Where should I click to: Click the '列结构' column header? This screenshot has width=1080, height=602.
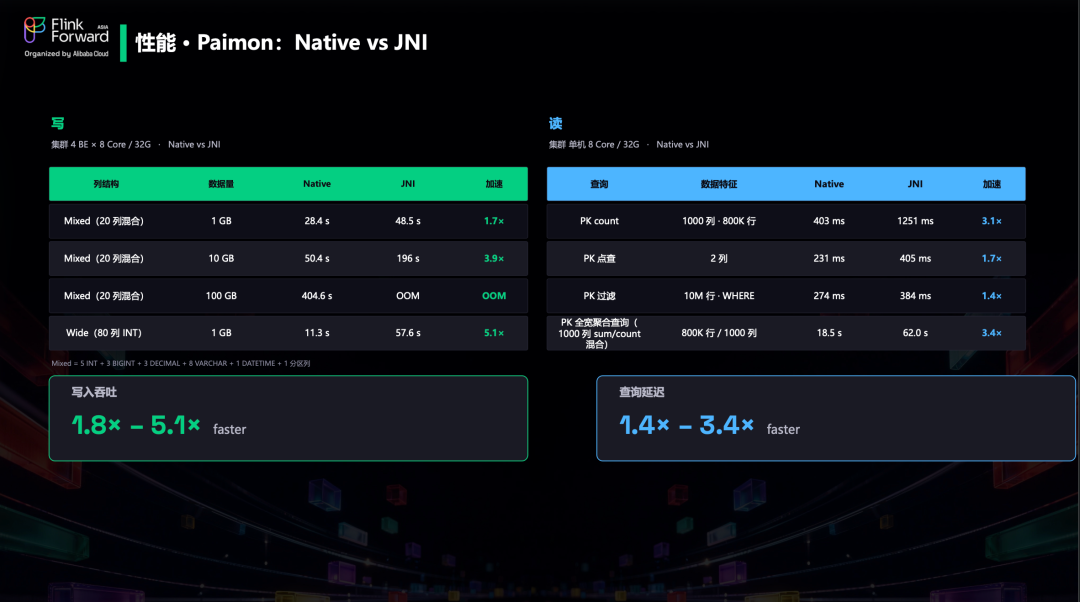[x=106, y=184]
